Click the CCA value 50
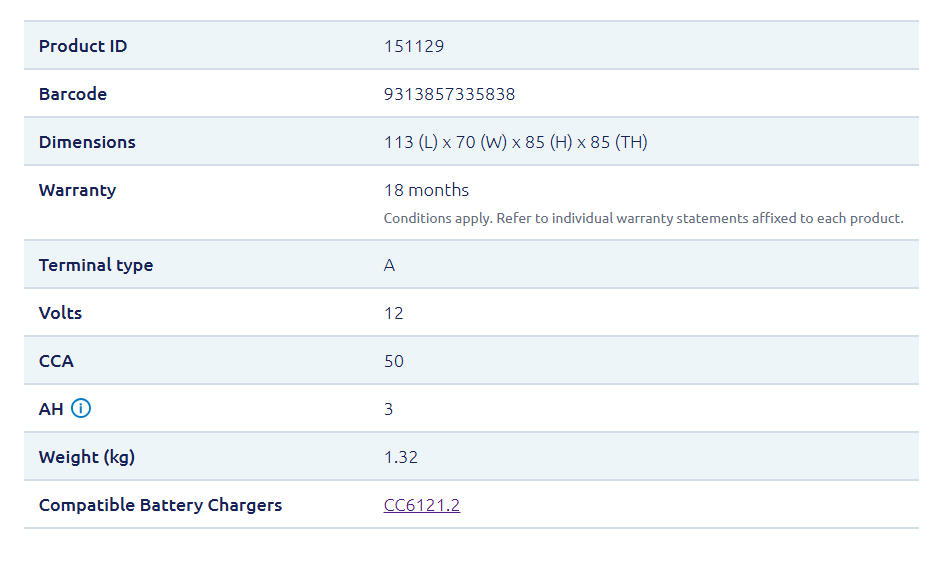Viewport: 934px width, 562px height. [x=393, y=361]
